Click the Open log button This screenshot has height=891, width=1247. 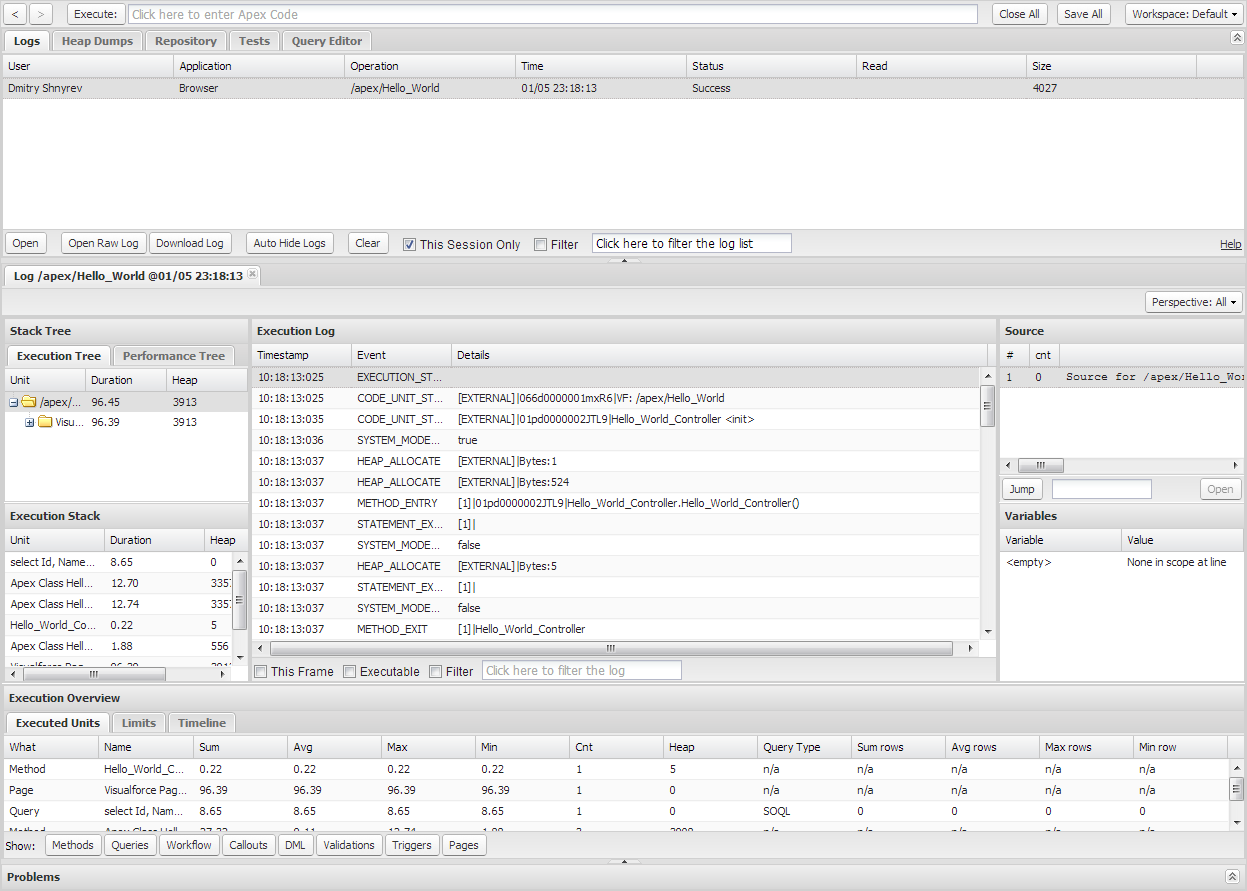coord(26,243)
